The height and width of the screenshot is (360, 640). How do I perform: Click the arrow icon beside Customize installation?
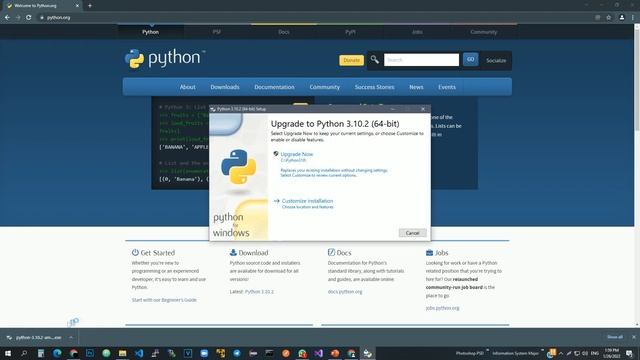click(276, 201)
